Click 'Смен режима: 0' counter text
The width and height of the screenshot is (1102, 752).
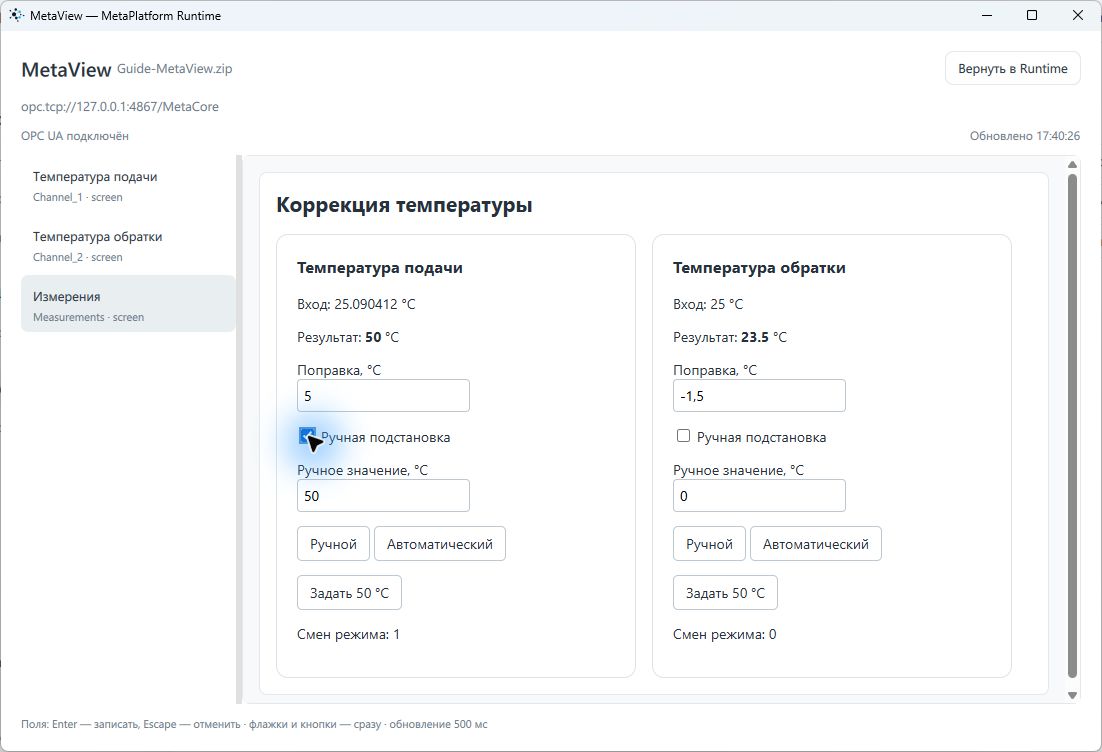click(x=725, y=635)
